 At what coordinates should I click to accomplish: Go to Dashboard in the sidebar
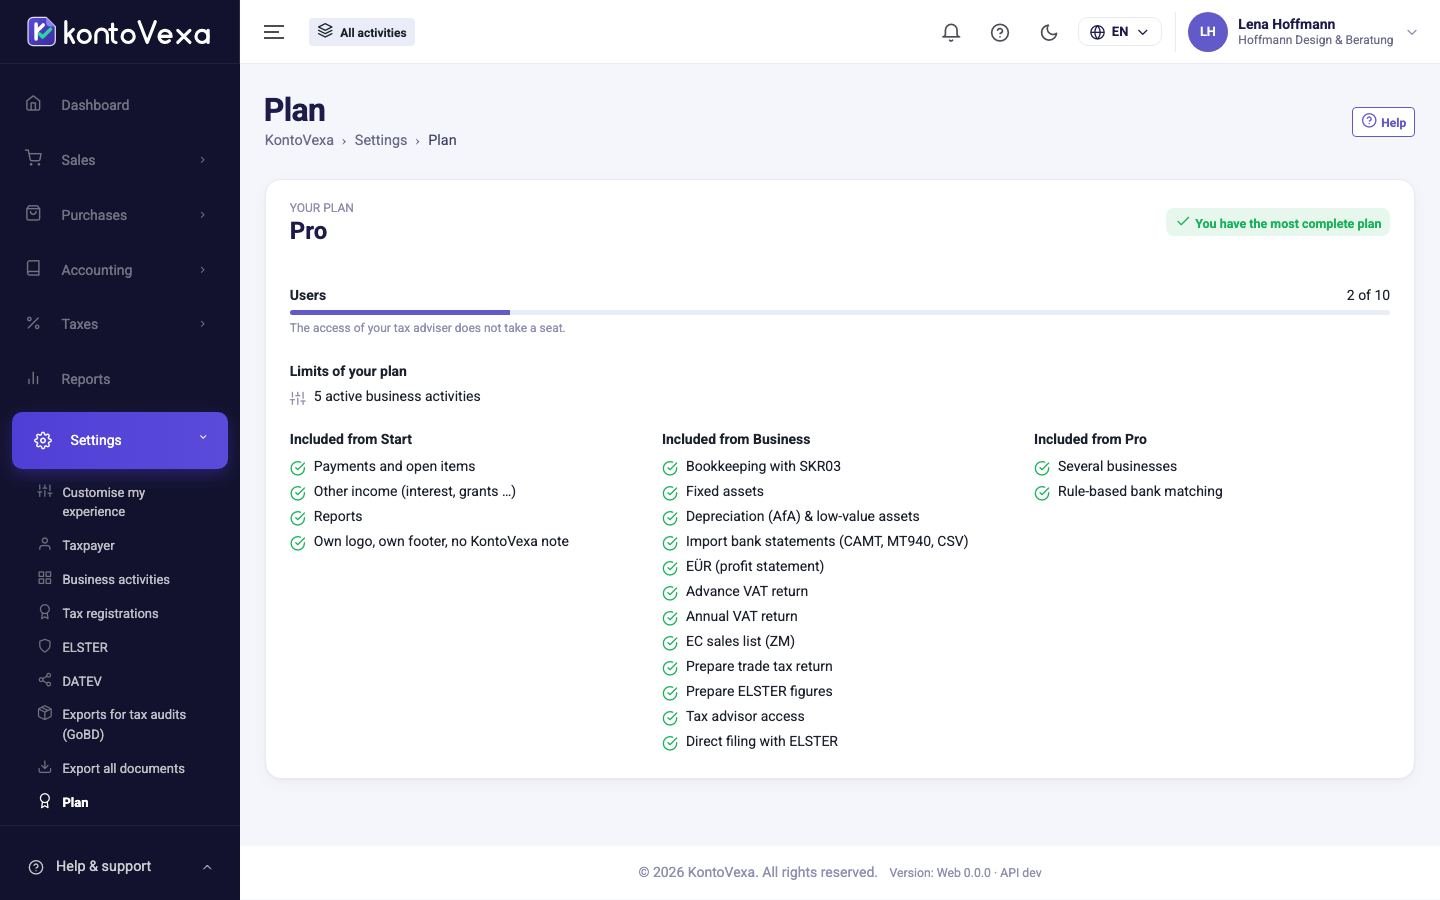point(120,105)
